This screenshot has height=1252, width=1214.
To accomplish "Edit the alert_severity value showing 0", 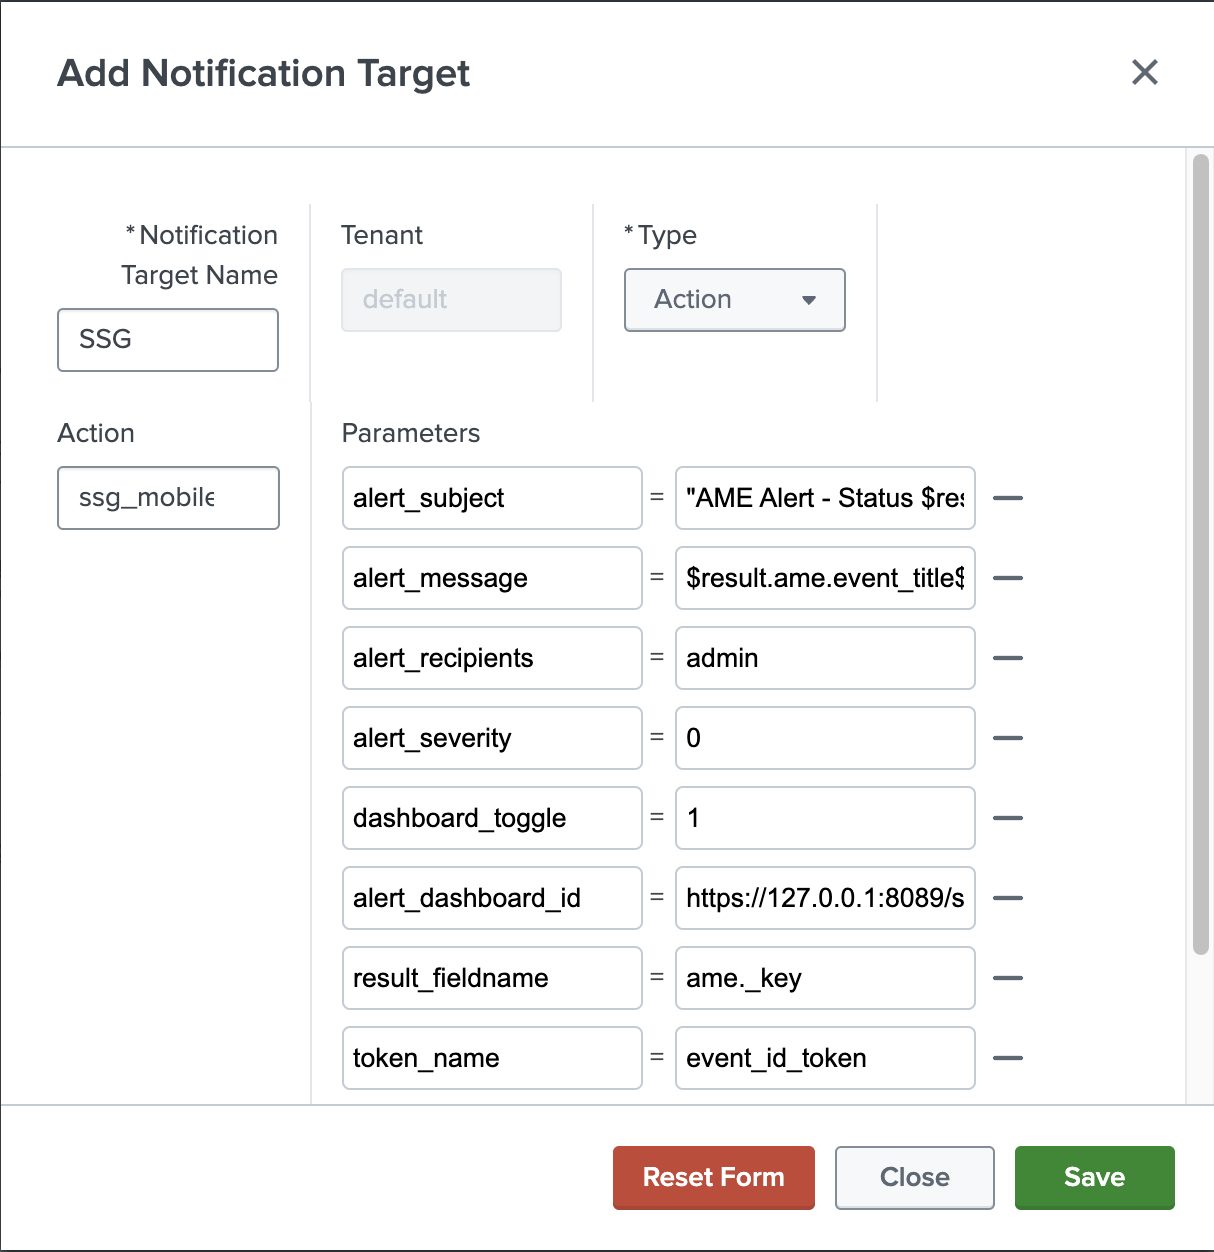I will (824, 738).
